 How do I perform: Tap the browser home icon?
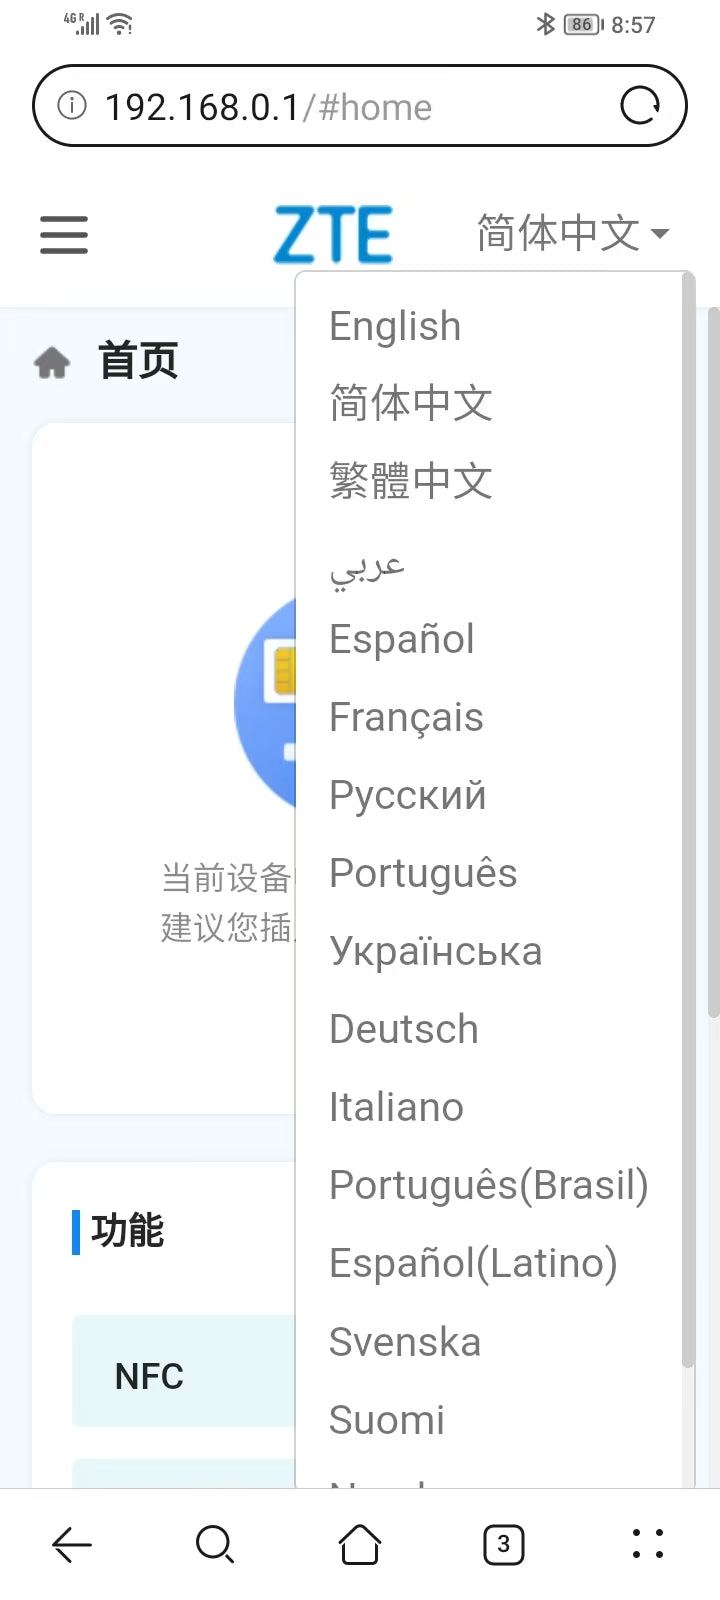click(x=360, y=1545)
